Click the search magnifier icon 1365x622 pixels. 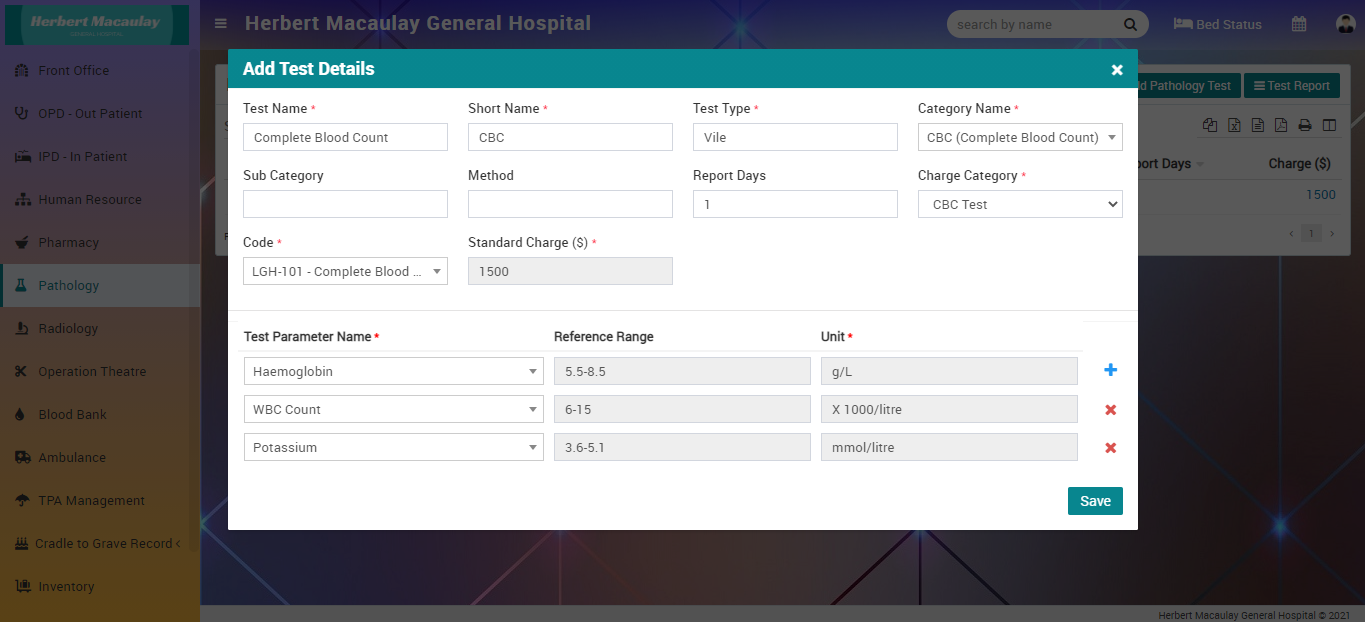tap(1130, 24)
